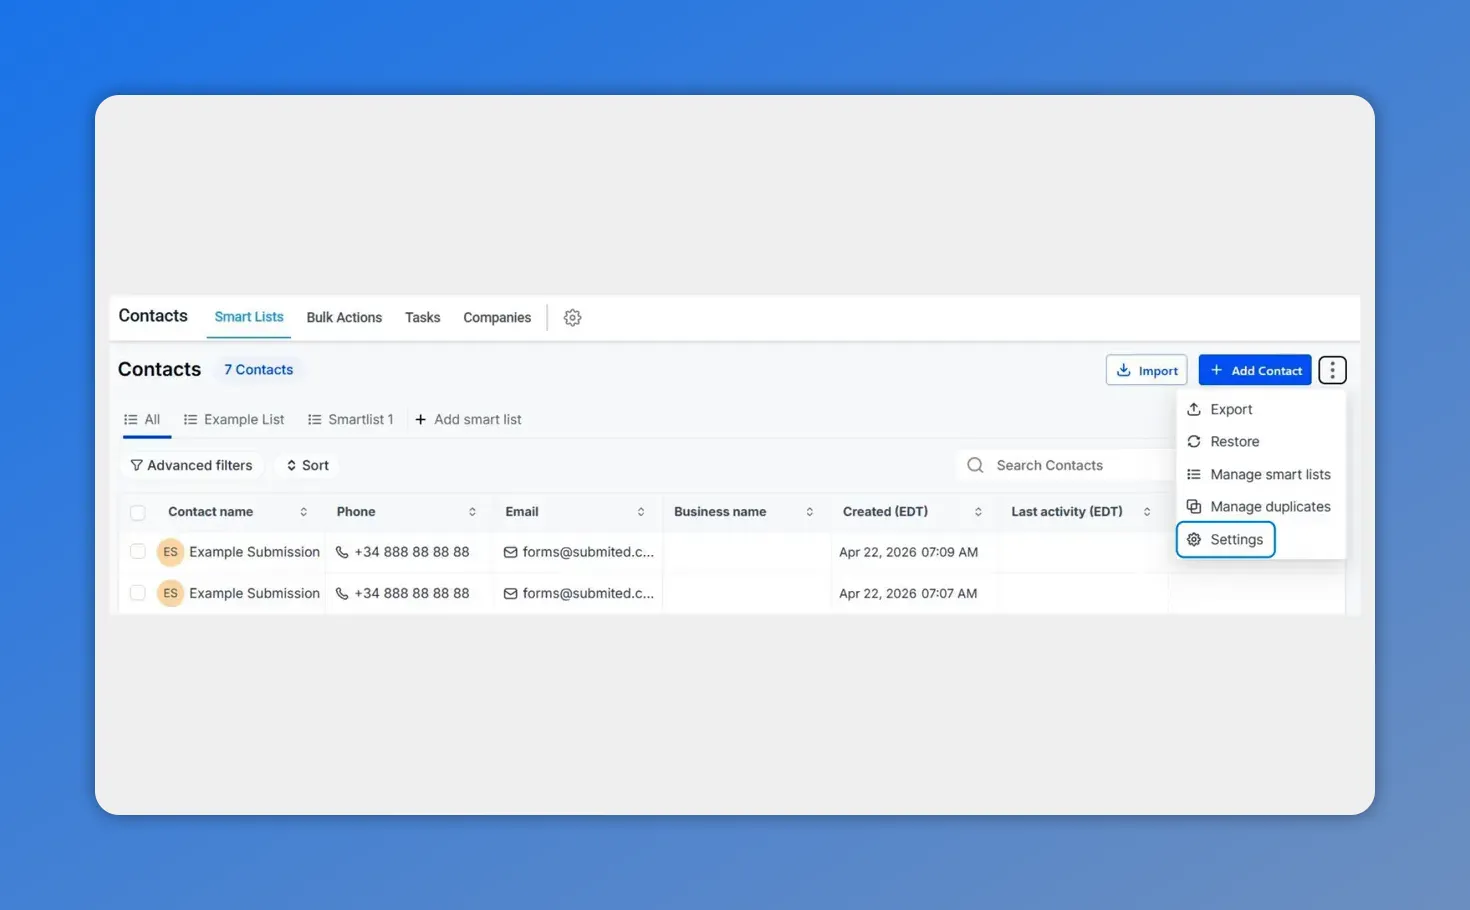Viewport: 1470px width, 910px height.
Task: Click the sort chevron on Contact name column
Action: (x=304, y=511)
